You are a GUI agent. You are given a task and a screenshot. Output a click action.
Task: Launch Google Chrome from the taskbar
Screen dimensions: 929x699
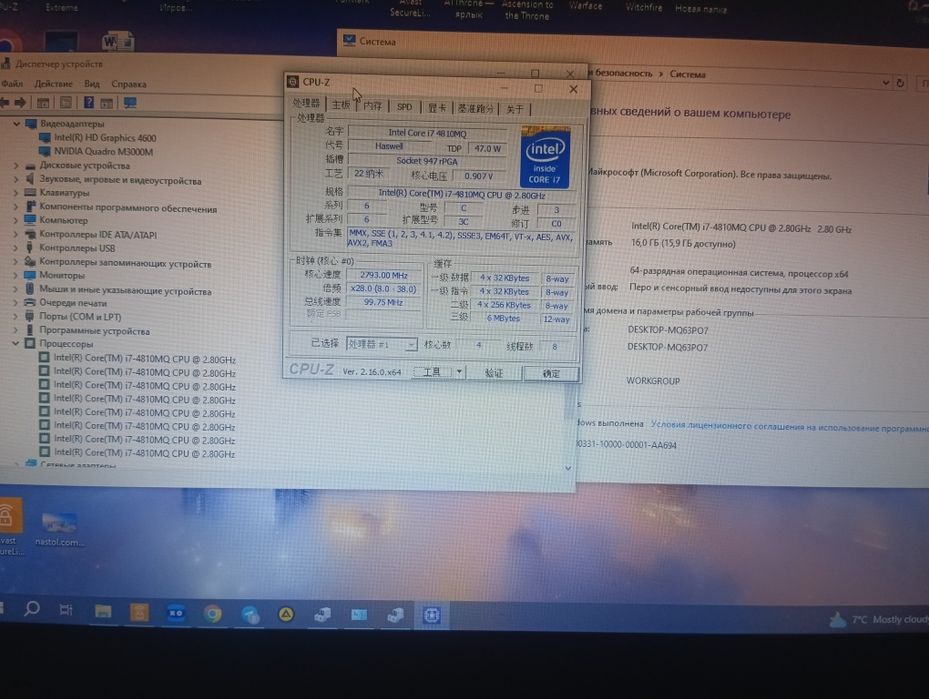(x=213, y=614)
